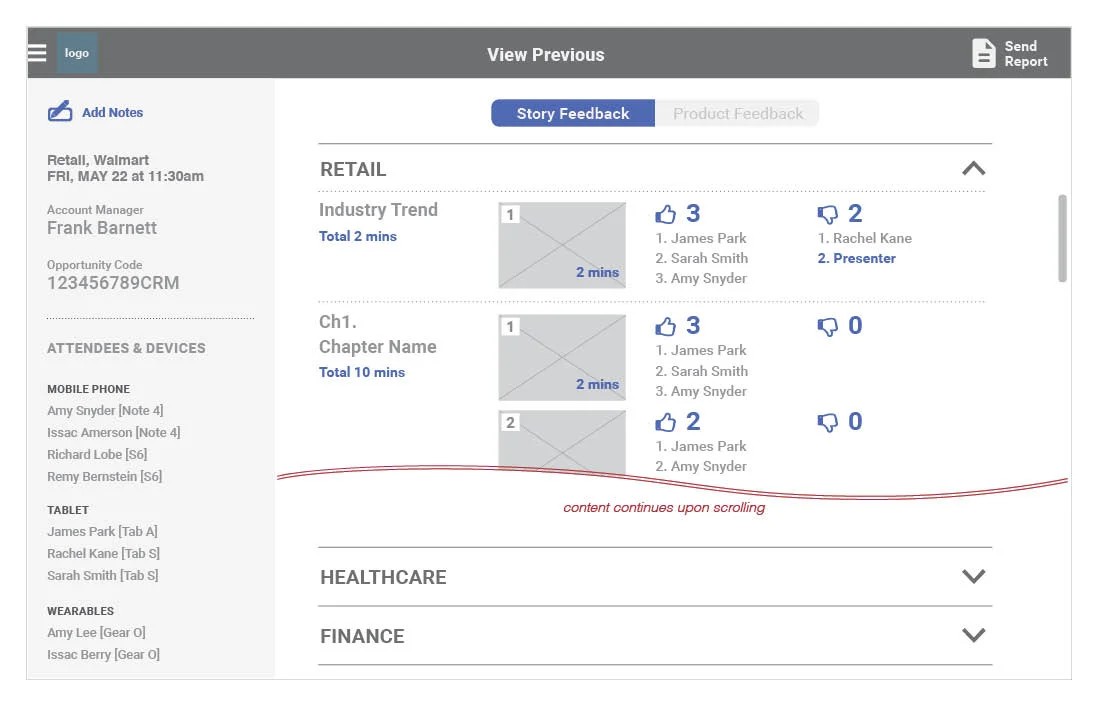This screenshot has height=701, width=1100.
Task: Collapse the RETAIL section chevron
Action: (974, 168)
